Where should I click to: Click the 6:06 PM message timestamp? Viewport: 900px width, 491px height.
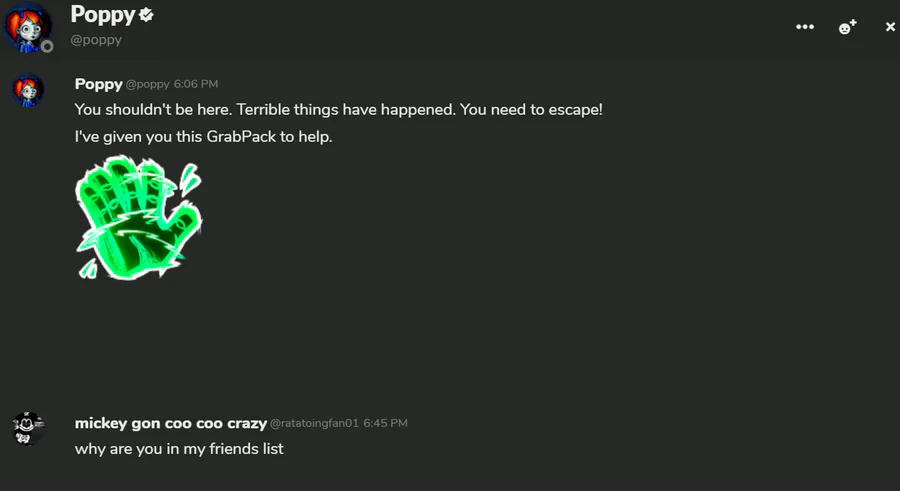[196, 85]
